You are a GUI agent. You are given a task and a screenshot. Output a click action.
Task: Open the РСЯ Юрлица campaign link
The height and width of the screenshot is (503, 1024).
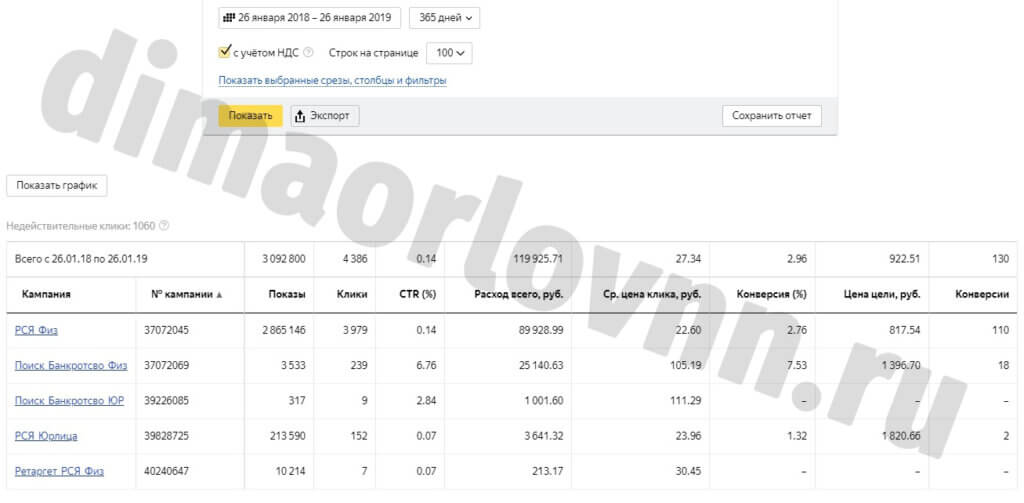coord(46,436)
